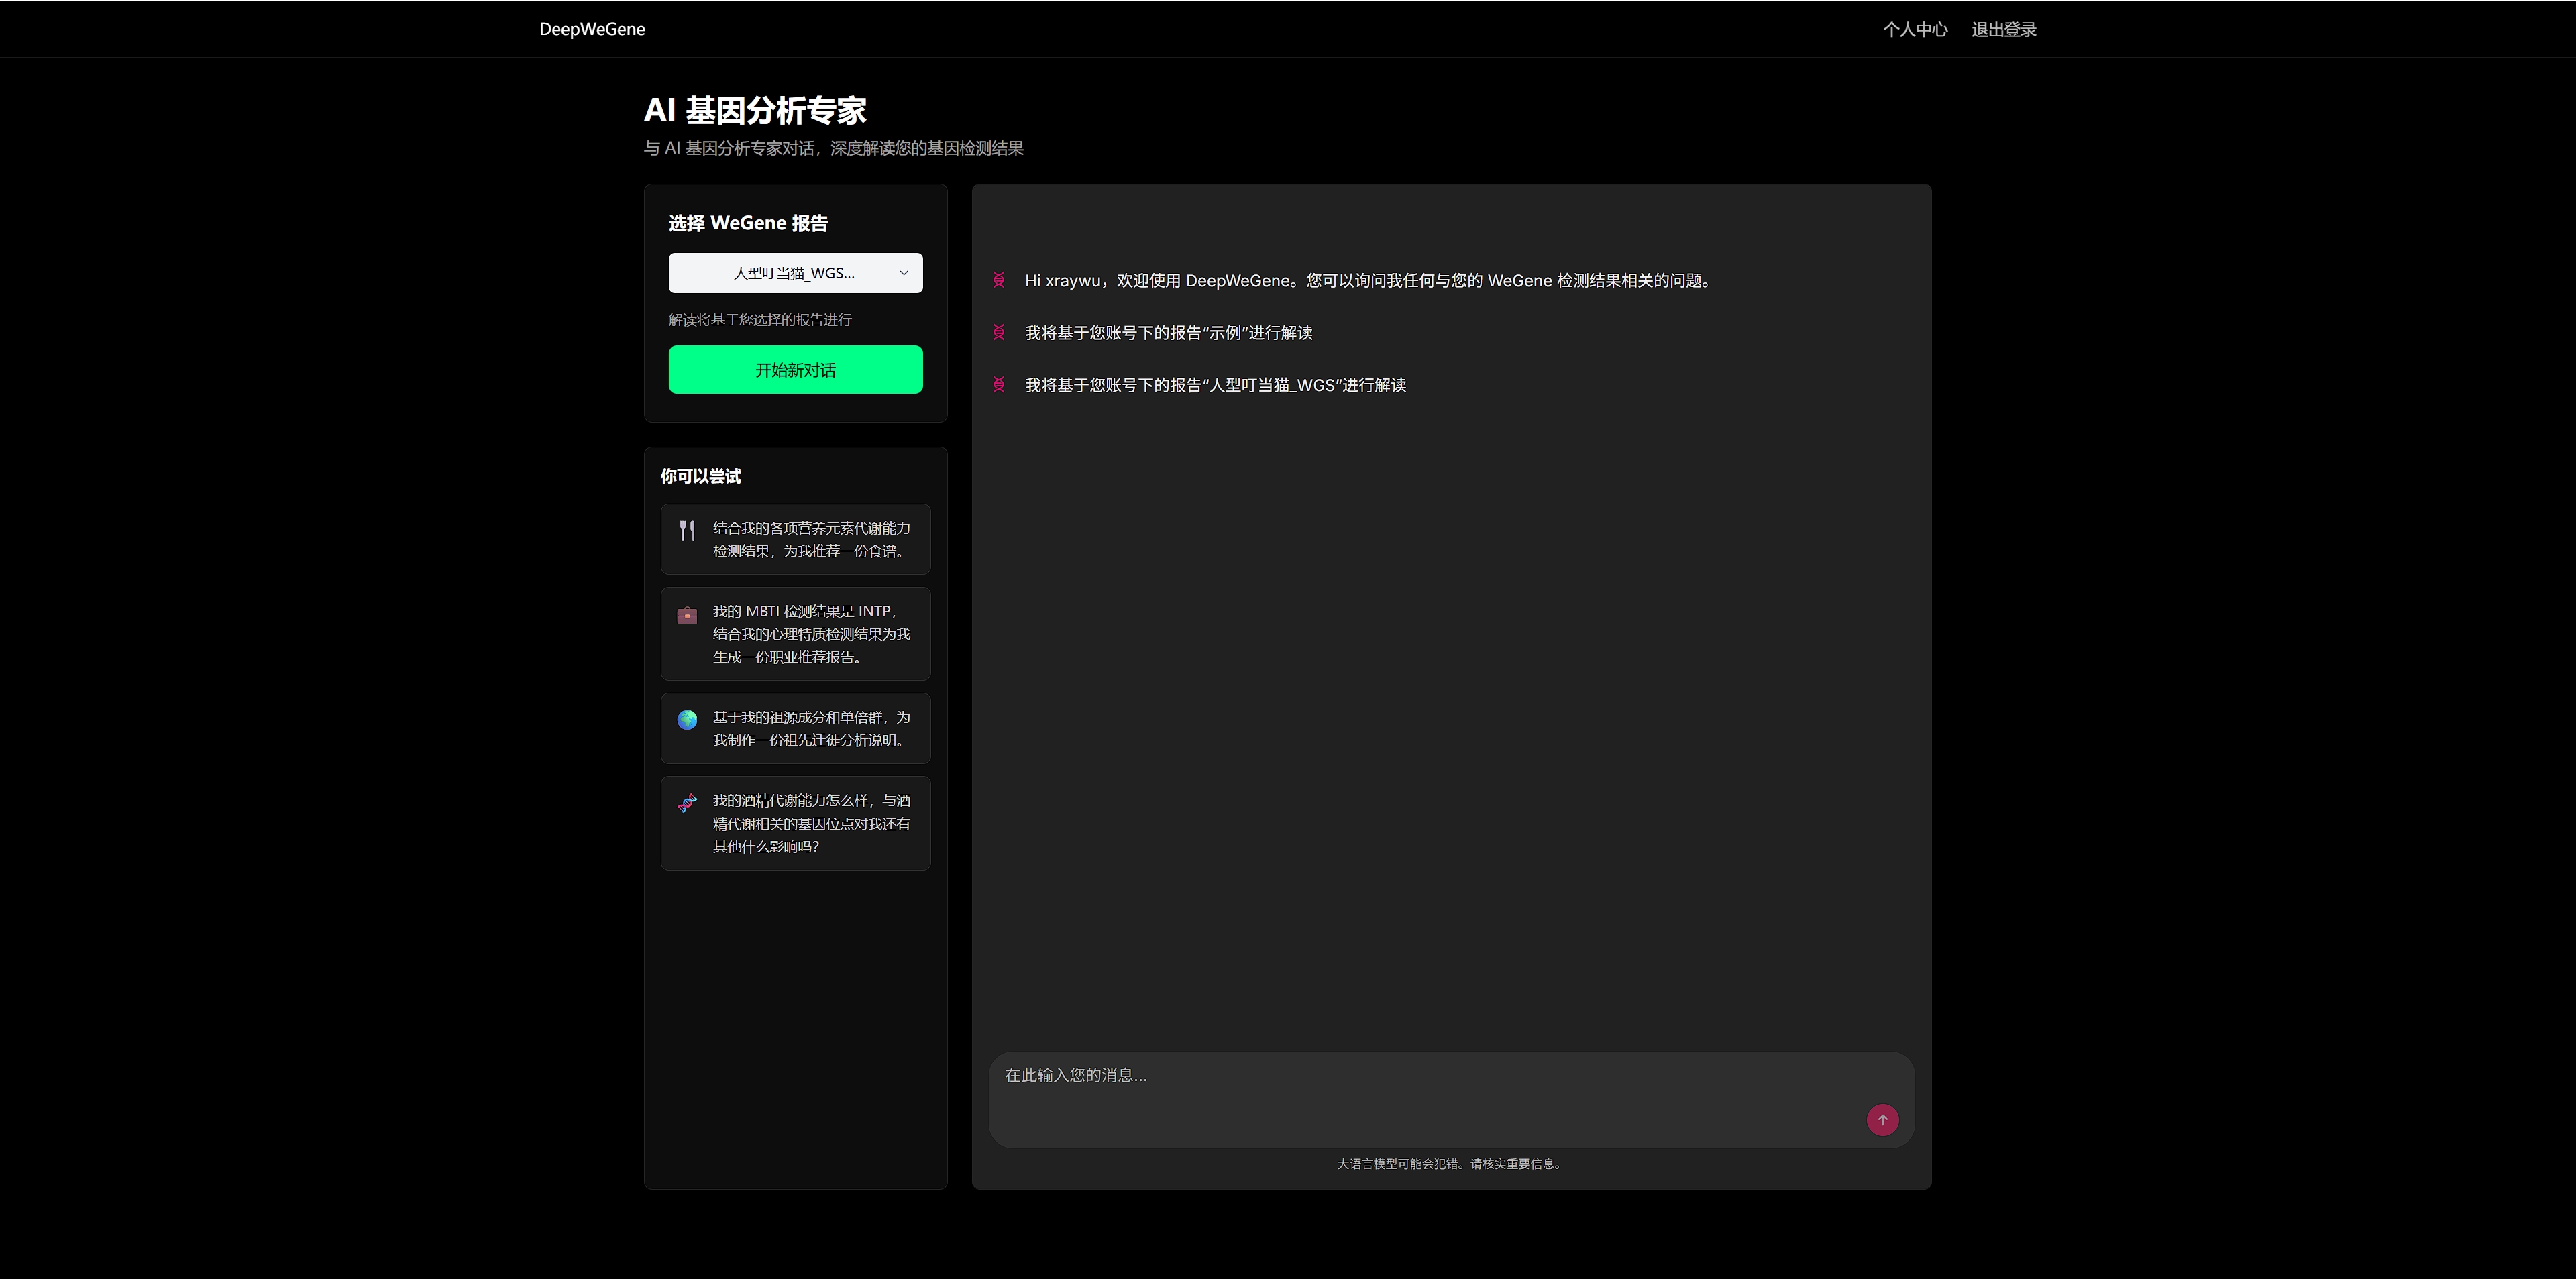Click the DNA icon on alcohol suggestion
The width and height of the screenshot is (2576, 1279).
(x=687, y=803)
